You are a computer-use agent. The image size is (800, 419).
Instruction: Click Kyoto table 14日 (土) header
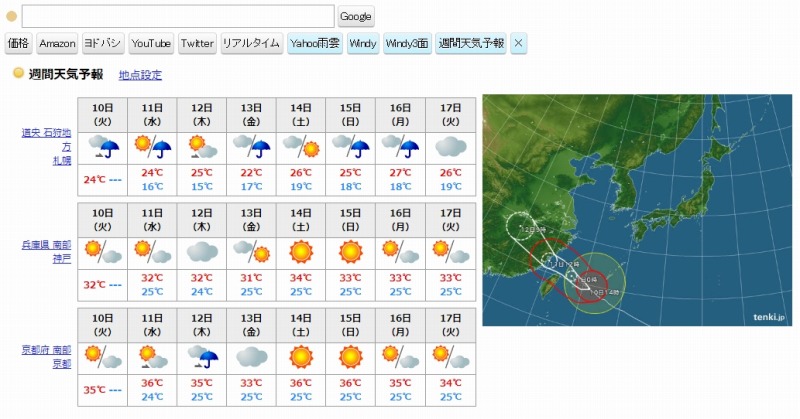pyautogui.click(x=301, y=325)
